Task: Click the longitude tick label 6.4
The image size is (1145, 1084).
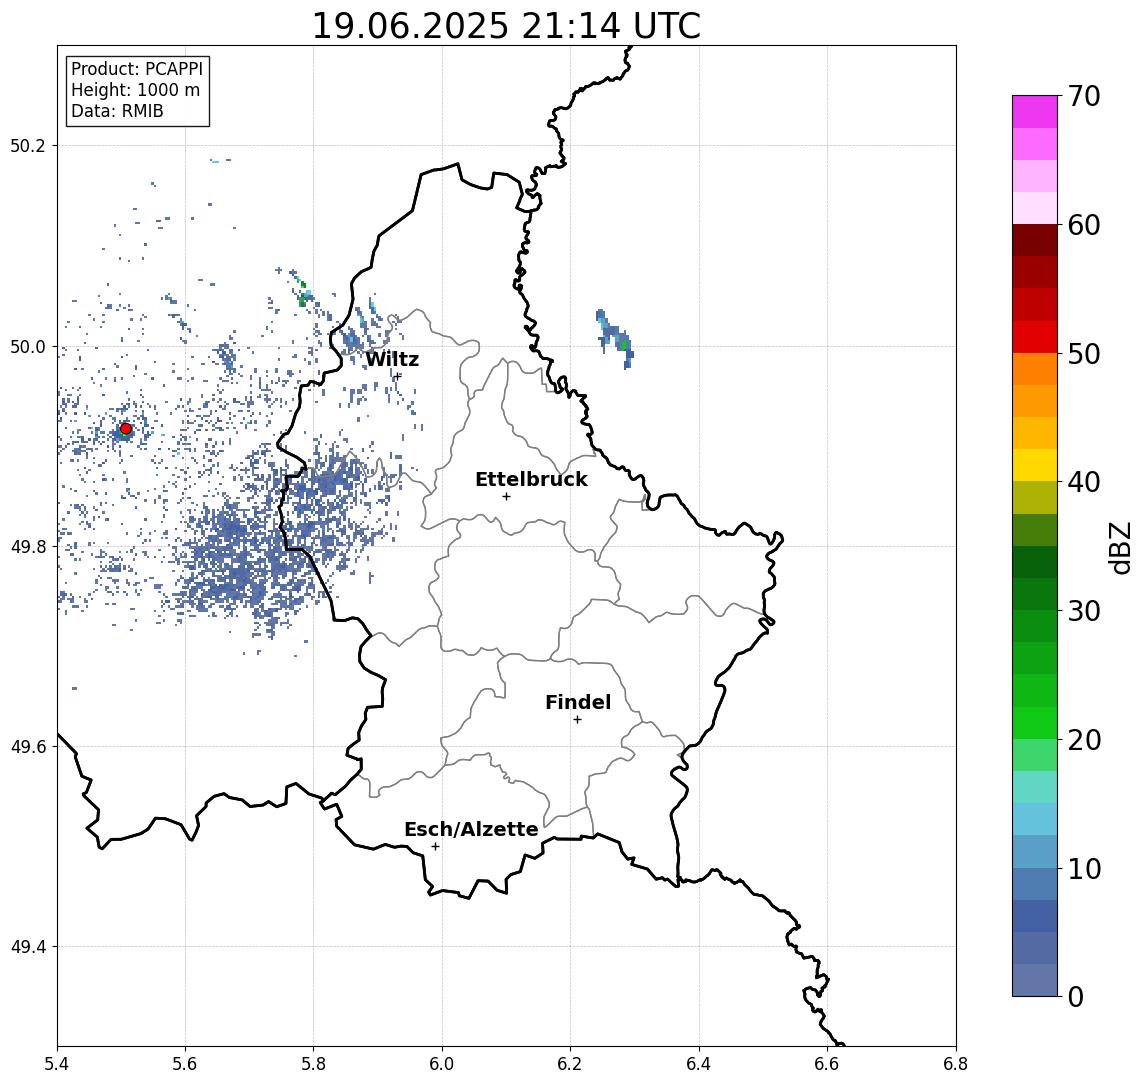Action: tap(699, 1064)
